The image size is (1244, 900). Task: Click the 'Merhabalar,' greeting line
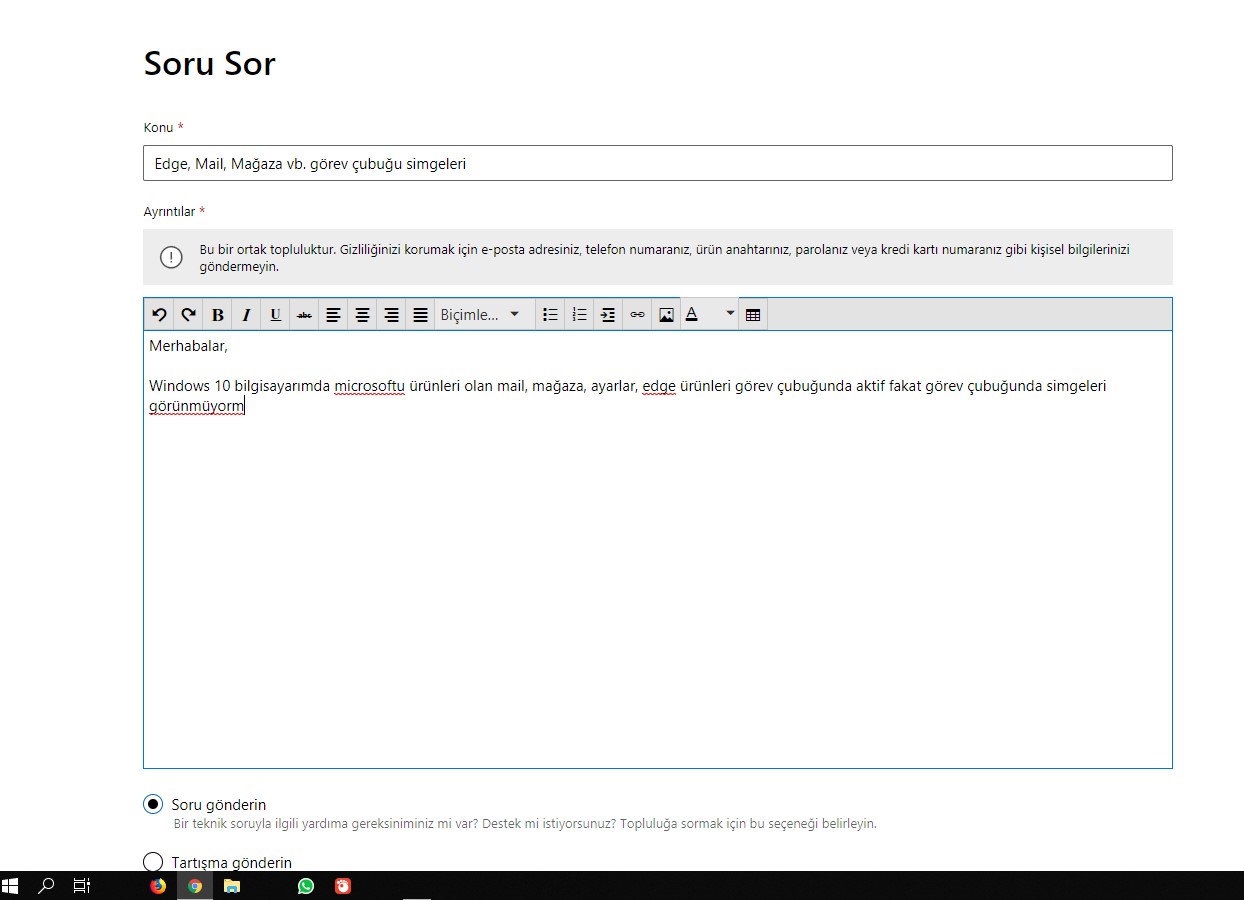[x=189, y=346]
